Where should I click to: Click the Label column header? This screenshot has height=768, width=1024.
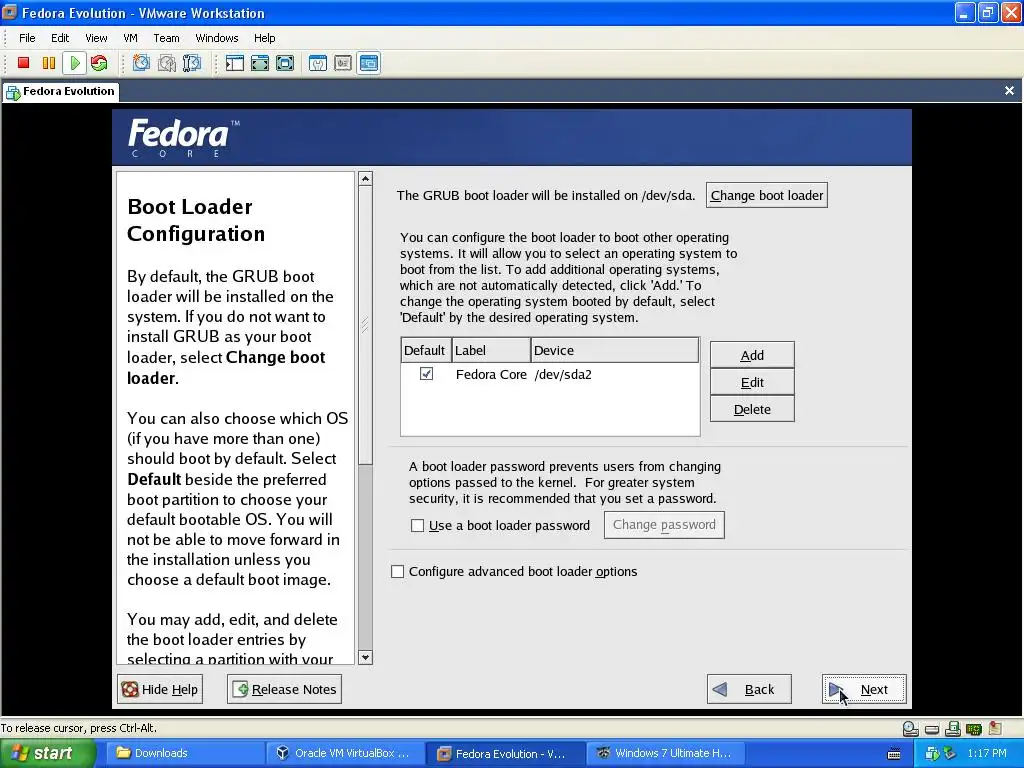pyautogui.click(x=491, y=350)
